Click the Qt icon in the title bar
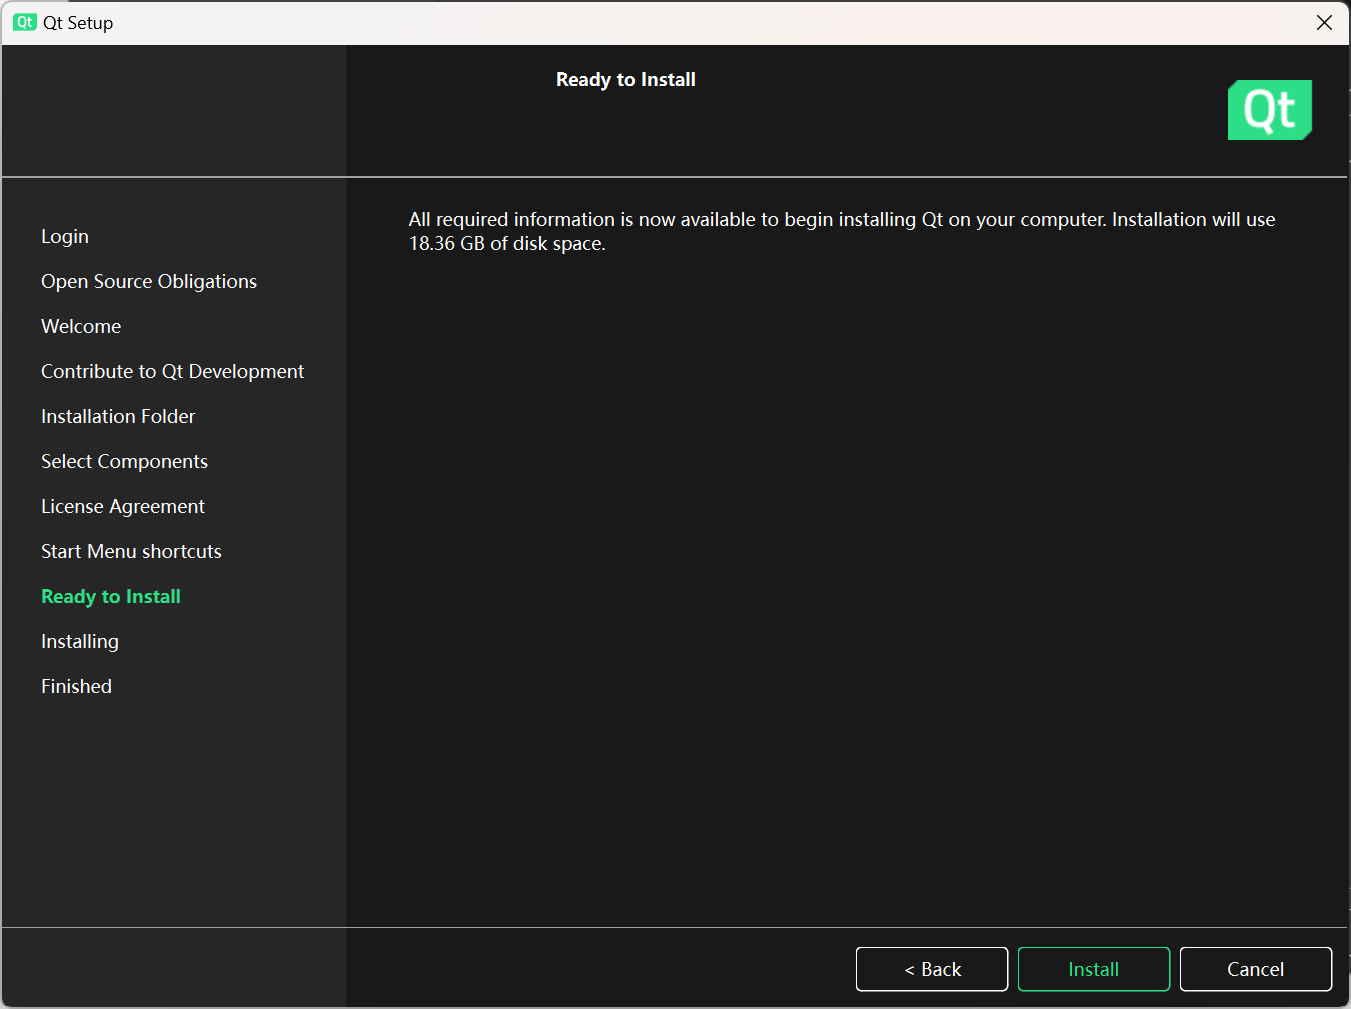The height and width of the screenshot is (1009, 1351). tap(25, 22)
